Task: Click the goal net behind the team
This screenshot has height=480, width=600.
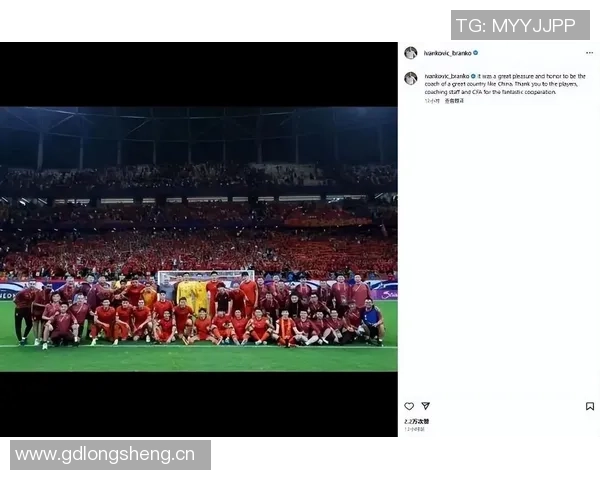Action: 205,278
